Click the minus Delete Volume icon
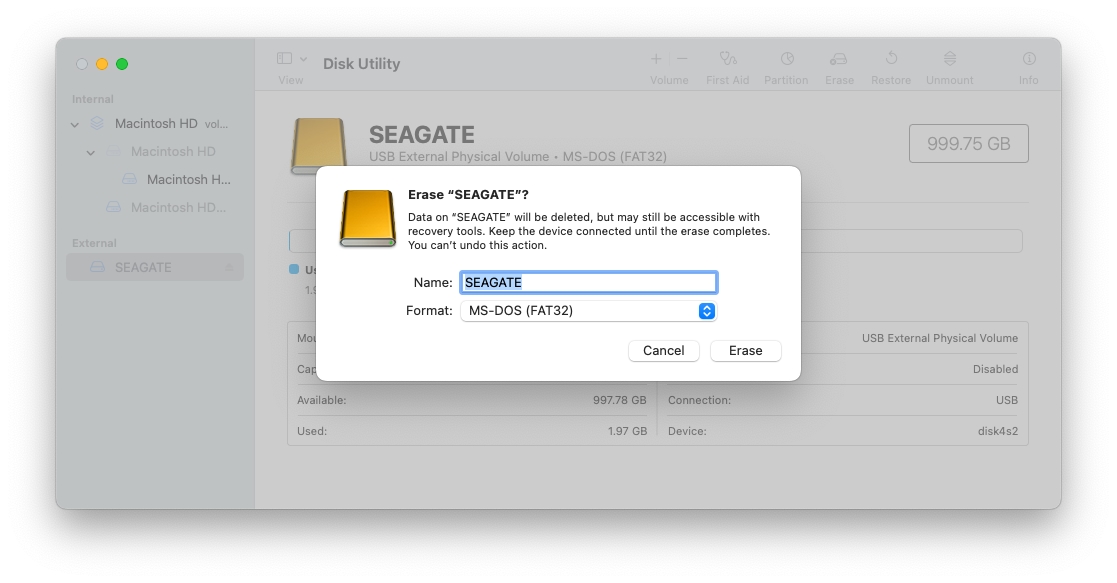The image size is (1117, 583). [x=682, y=58]
